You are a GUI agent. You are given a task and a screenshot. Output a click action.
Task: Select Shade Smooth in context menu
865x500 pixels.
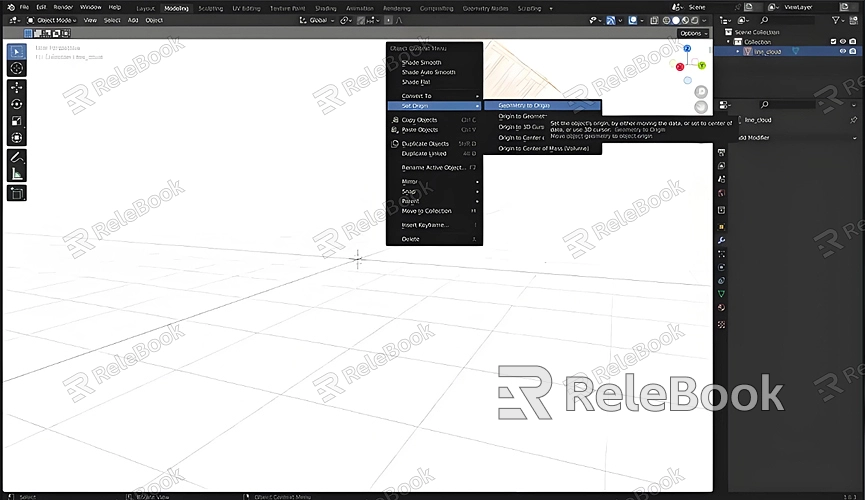click(435, 62)
